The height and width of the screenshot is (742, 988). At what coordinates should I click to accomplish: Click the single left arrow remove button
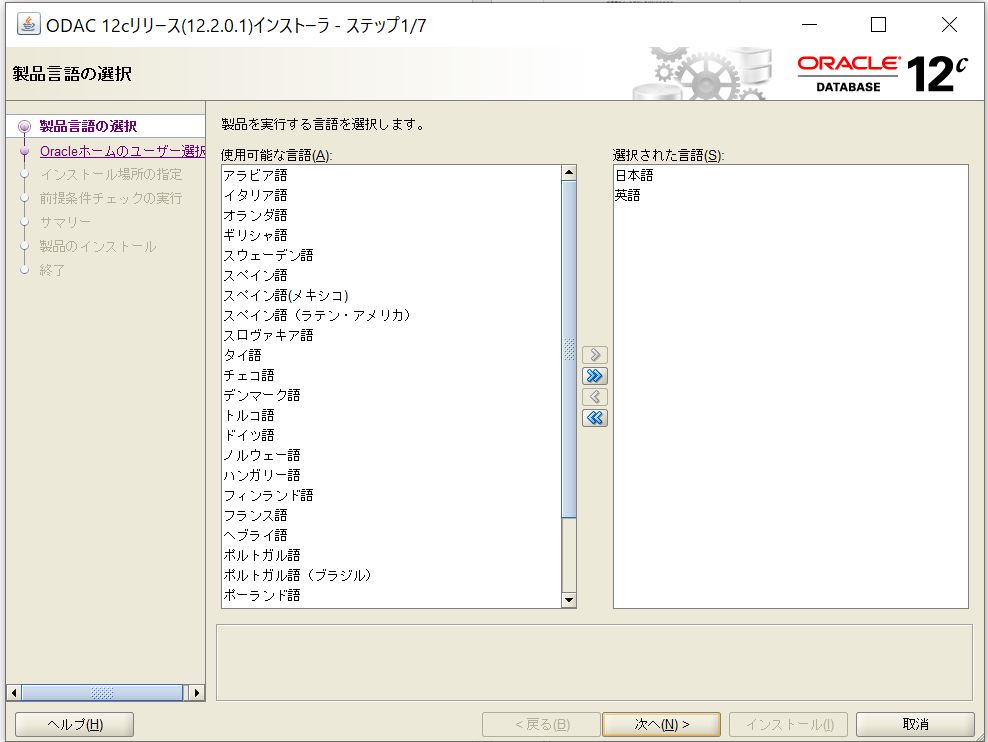595,397
